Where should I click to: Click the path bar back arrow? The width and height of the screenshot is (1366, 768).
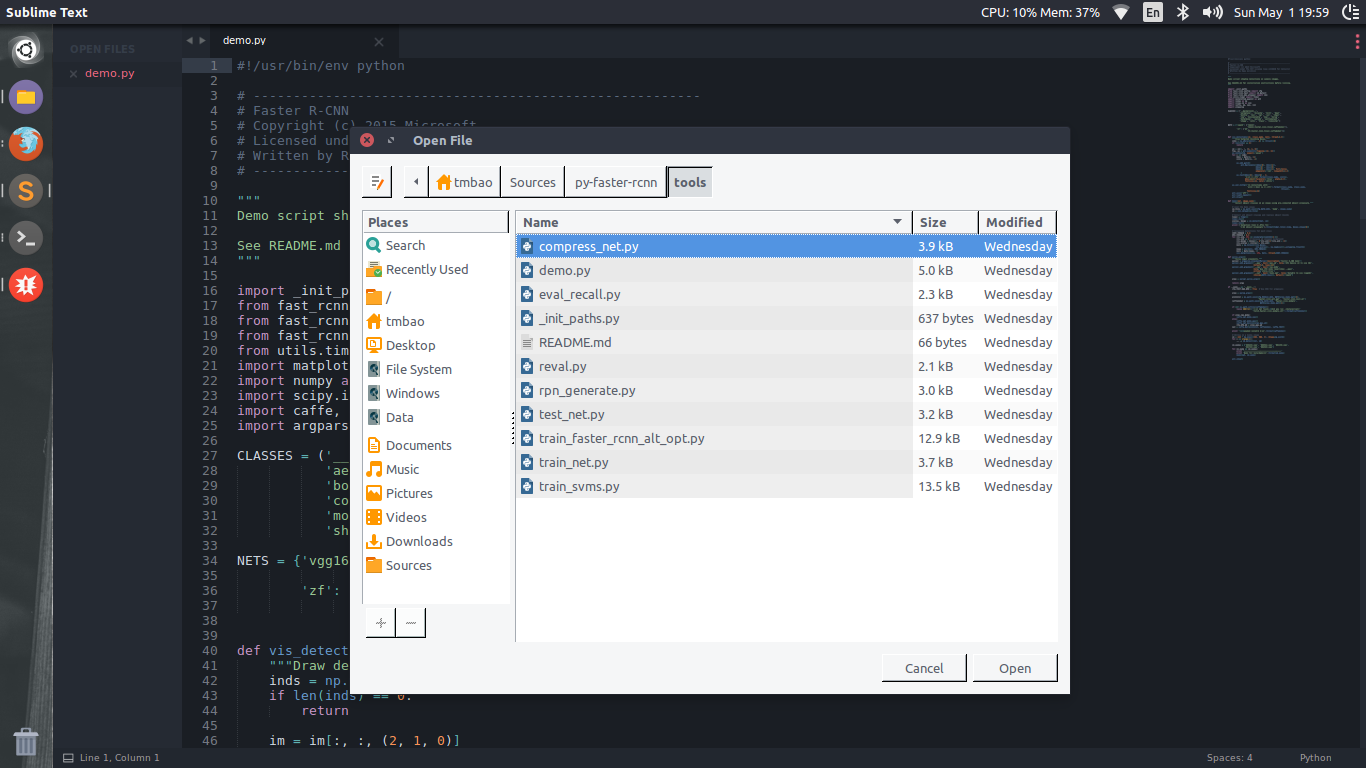[416, 182]
